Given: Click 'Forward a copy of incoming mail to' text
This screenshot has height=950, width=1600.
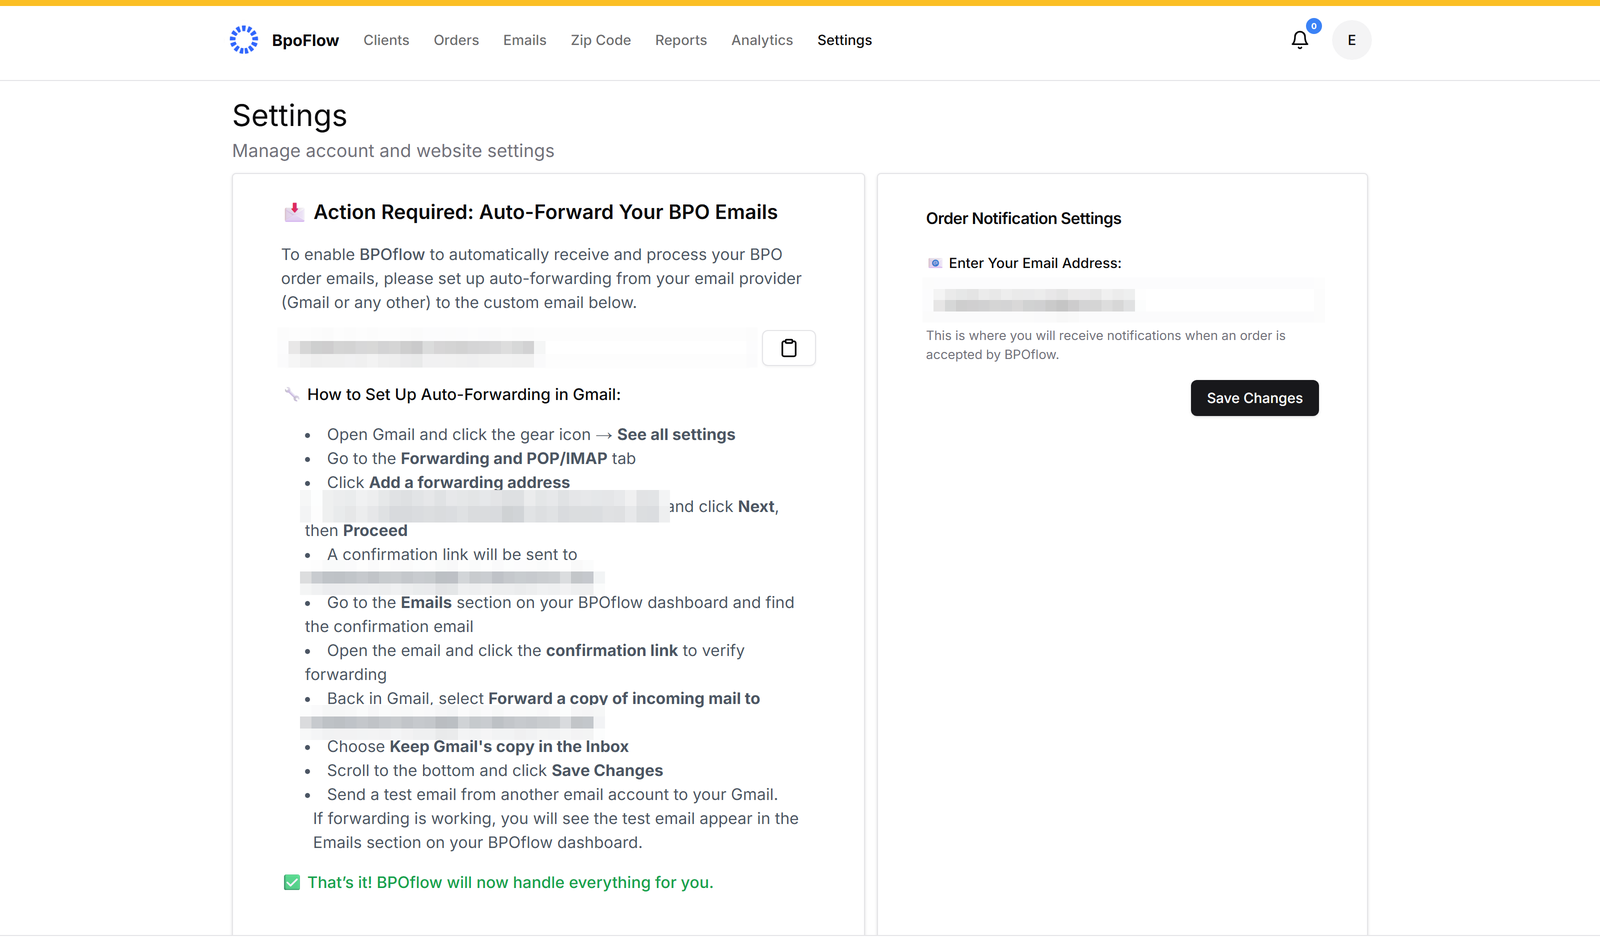Looking at the screenshot, I should point(624,698).
